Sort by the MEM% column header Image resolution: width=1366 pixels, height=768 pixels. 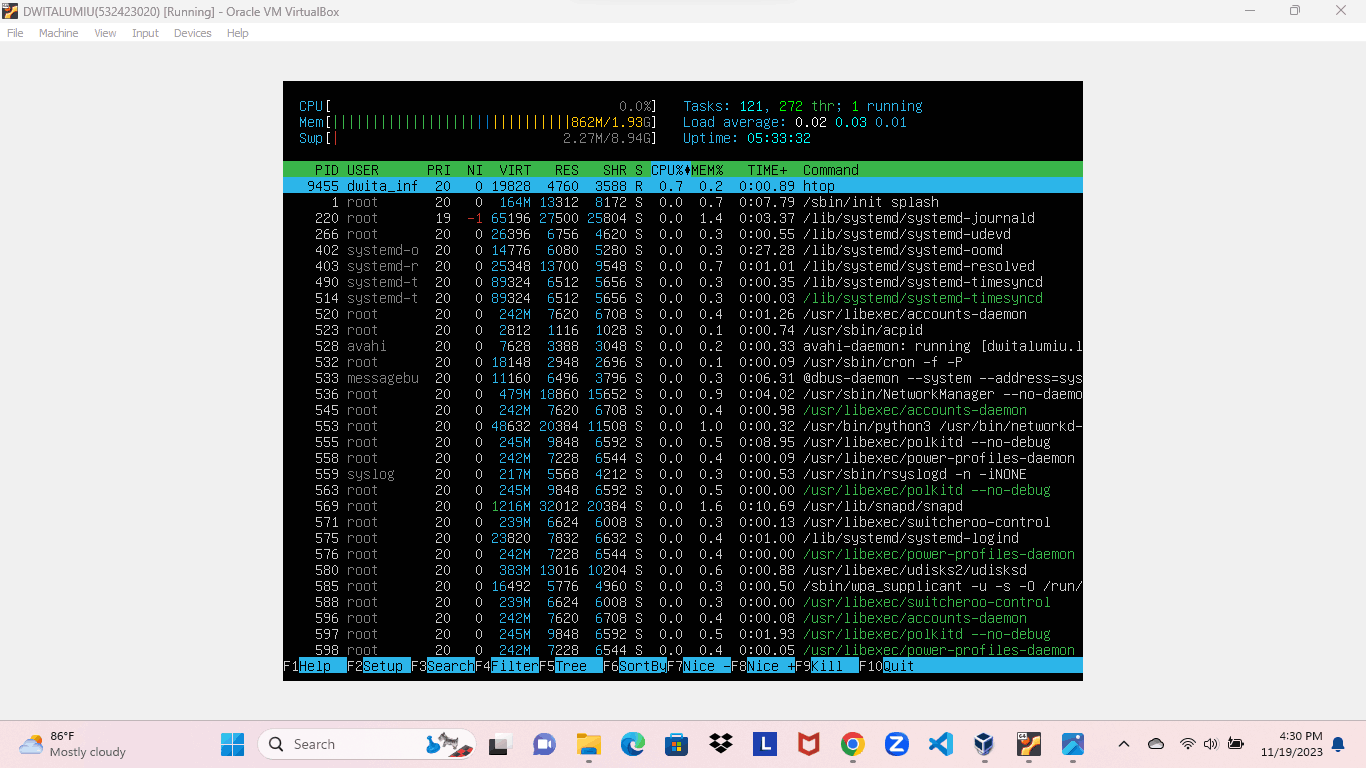pos(707,170)
